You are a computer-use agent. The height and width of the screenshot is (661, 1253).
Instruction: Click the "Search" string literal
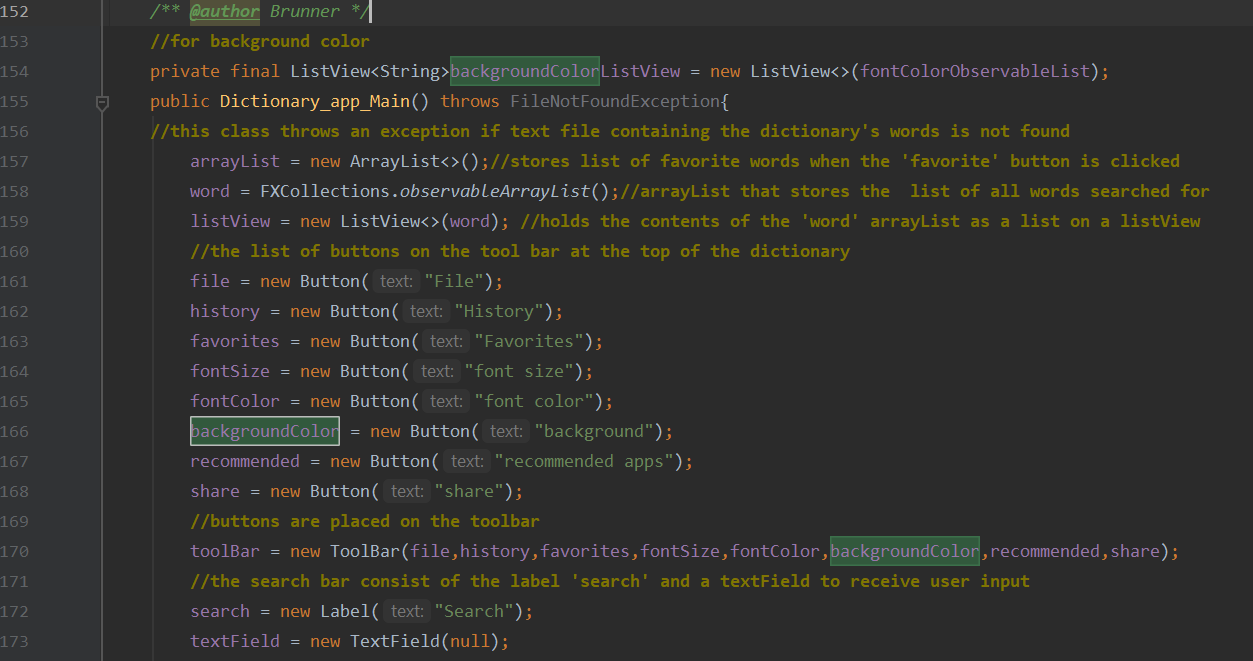pos(475,611)
